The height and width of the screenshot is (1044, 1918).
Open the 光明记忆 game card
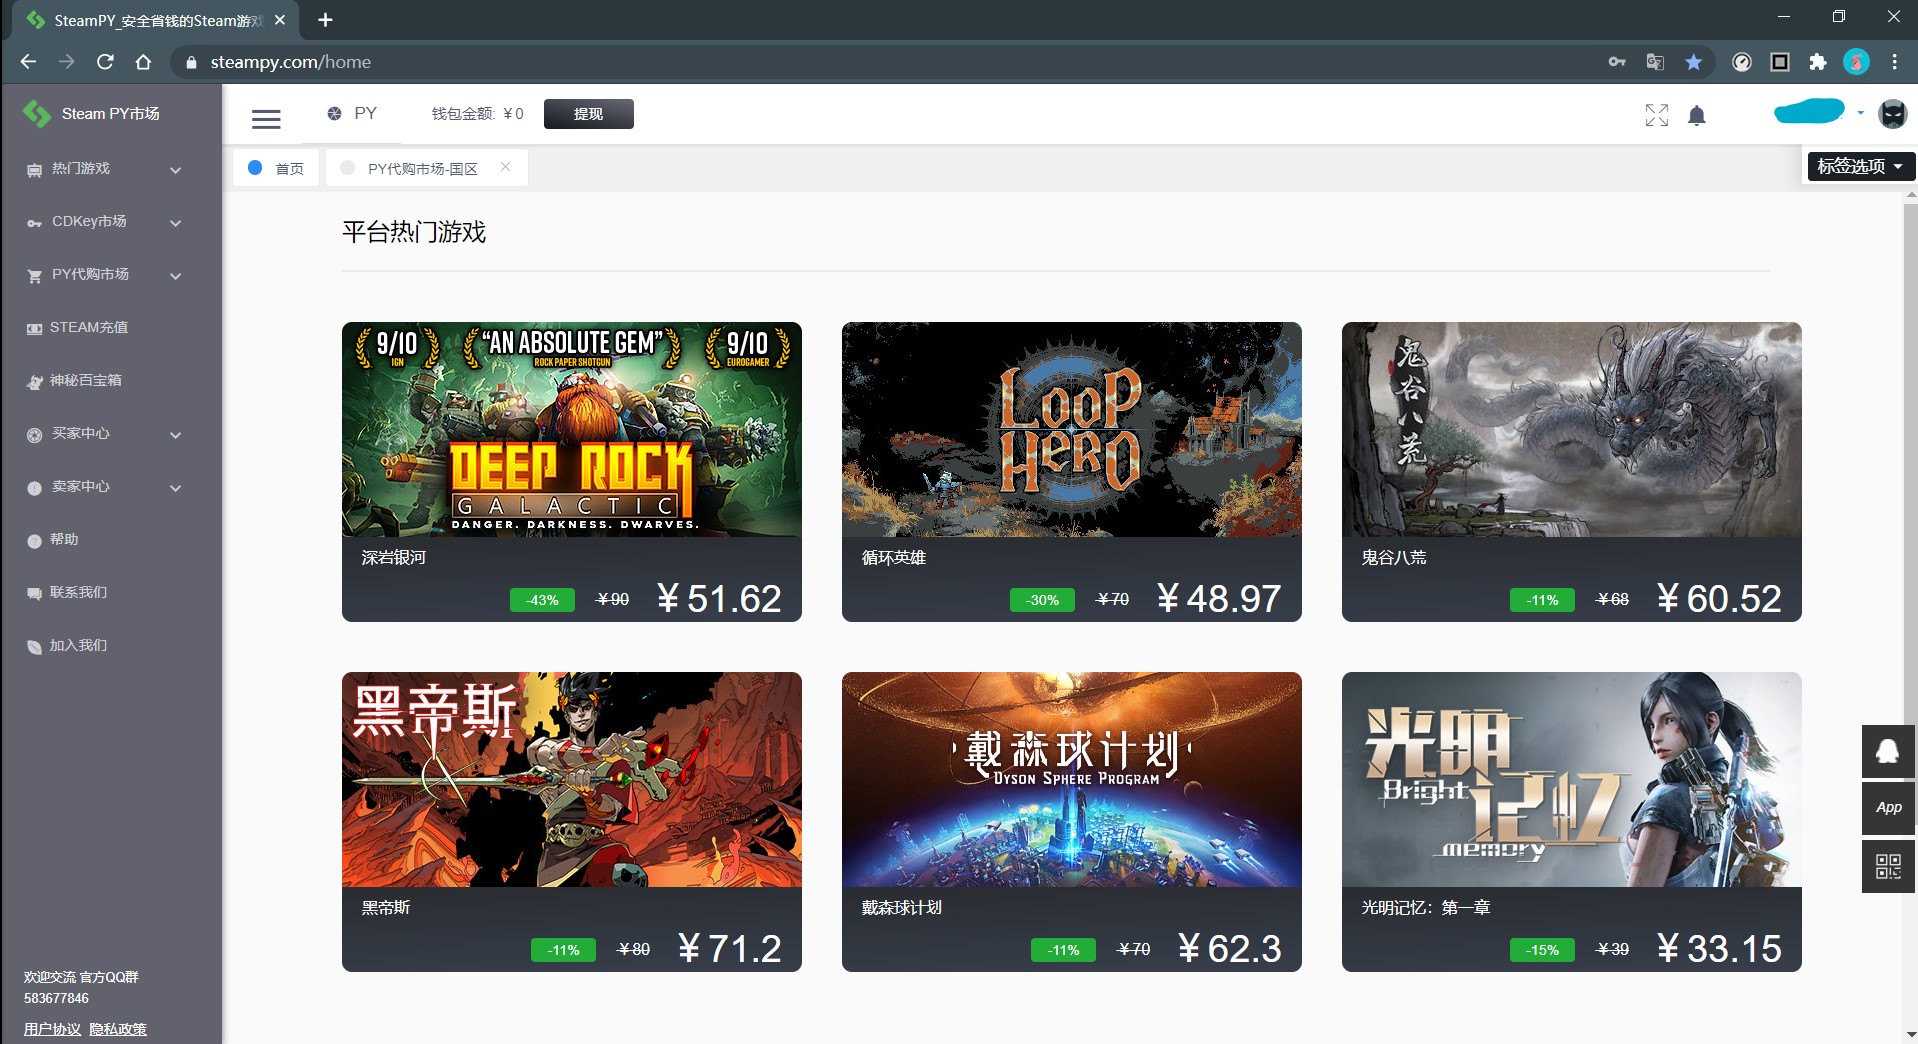[1572, 822]
